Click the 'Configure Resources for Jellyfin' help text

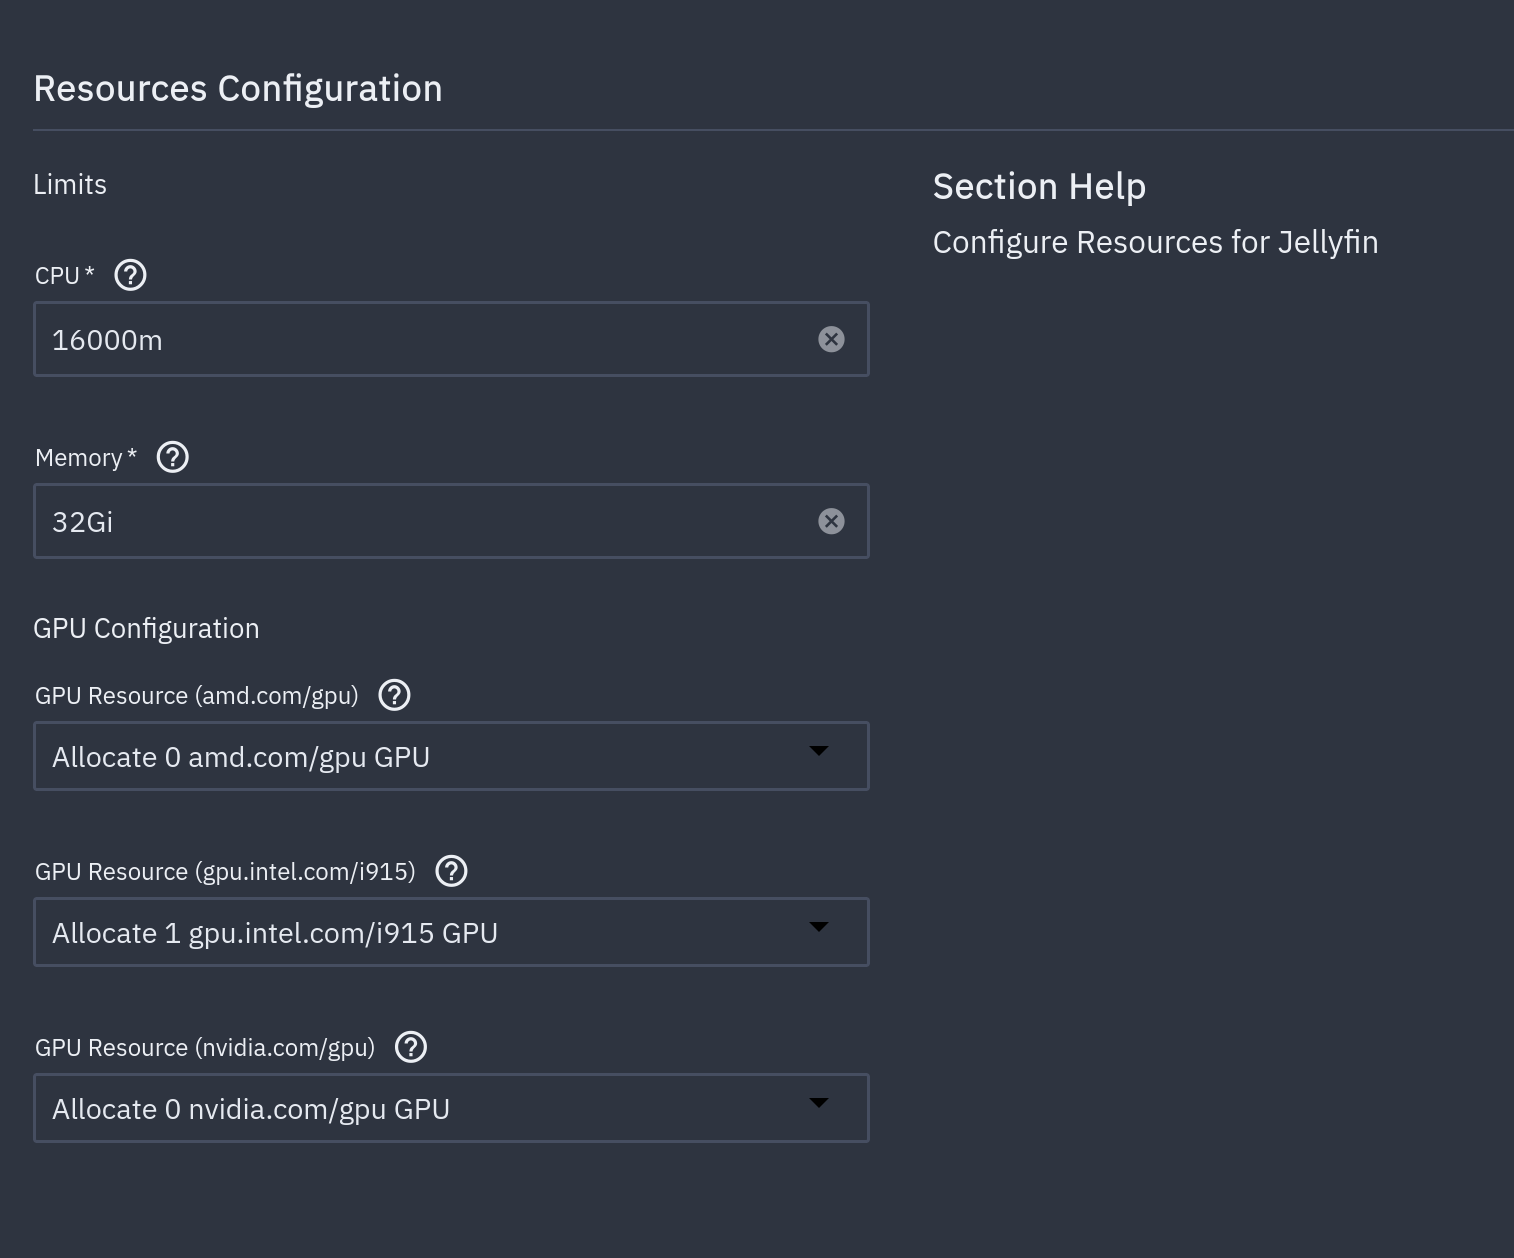(x=1155, y=242)
